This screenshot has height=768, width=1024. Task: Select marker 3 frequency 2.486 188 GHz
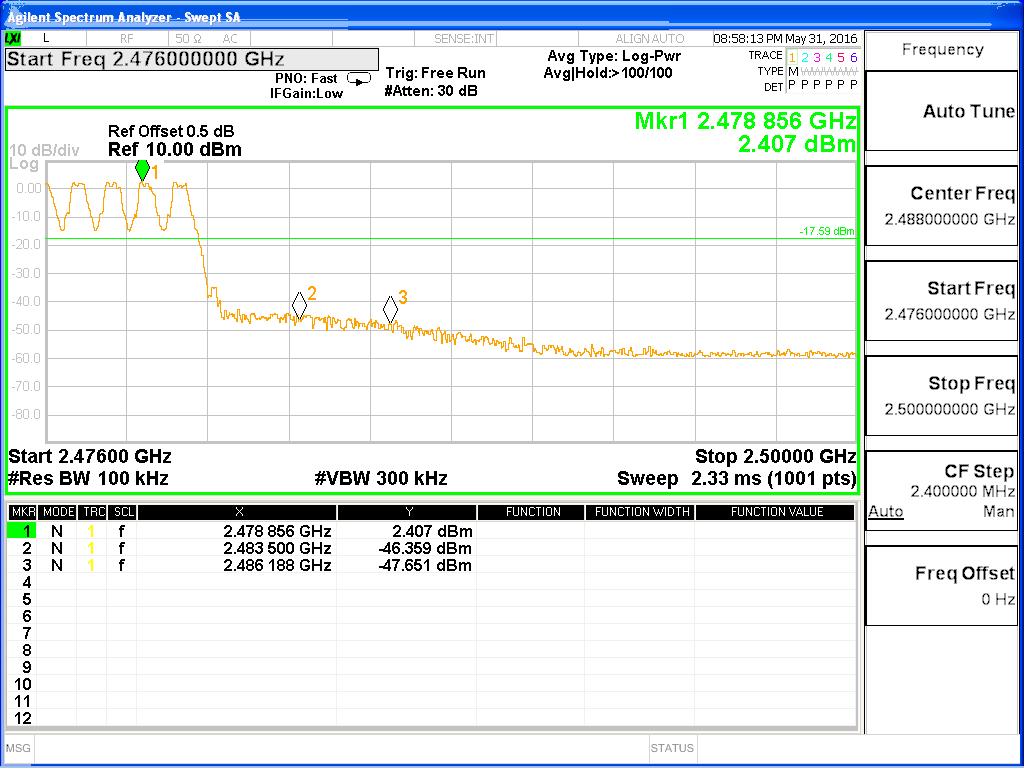click(x=277, y=565)
